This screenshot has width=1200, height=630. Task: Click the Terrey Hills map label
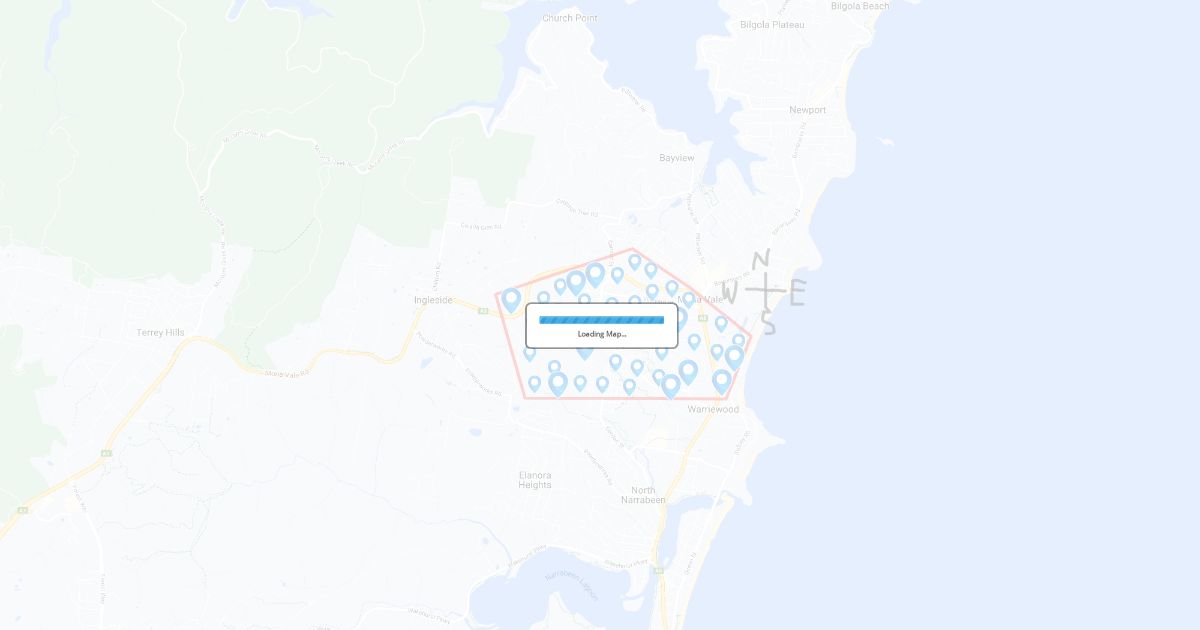pyautogui.click(x=161, y=332)
